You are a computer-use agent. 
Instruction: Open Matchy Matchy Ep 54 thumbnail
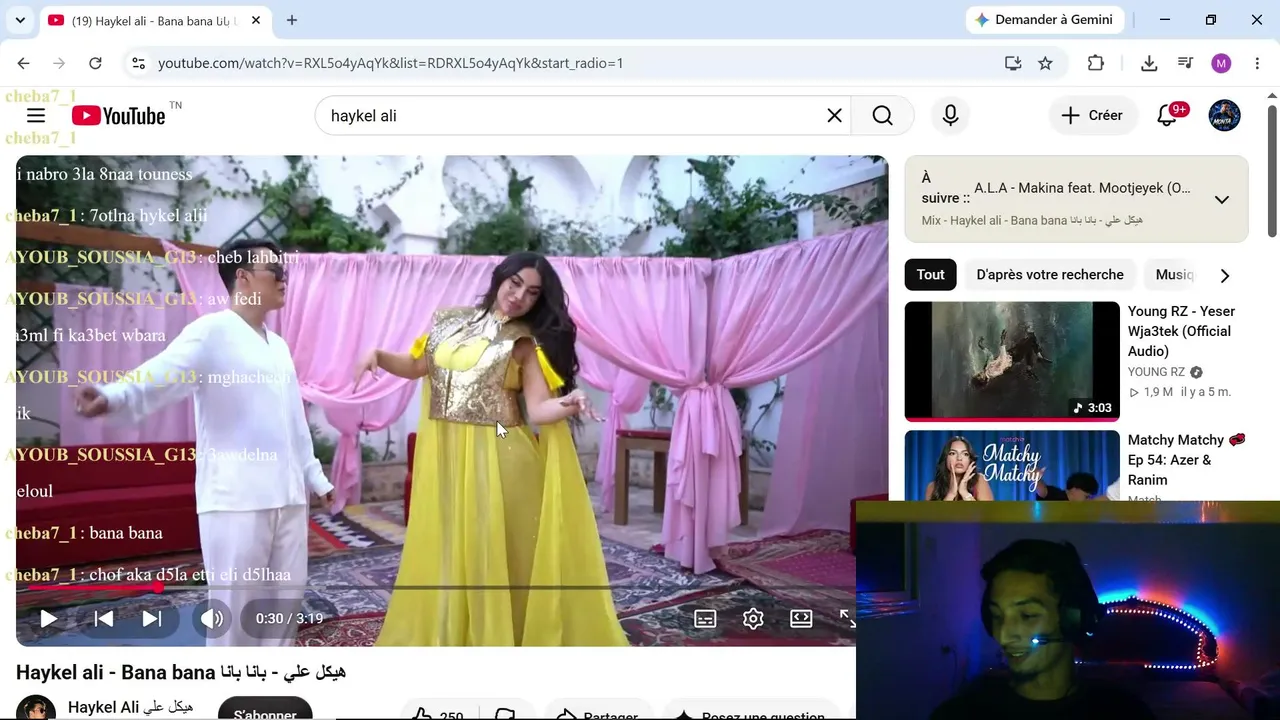tap(1012, 465)
